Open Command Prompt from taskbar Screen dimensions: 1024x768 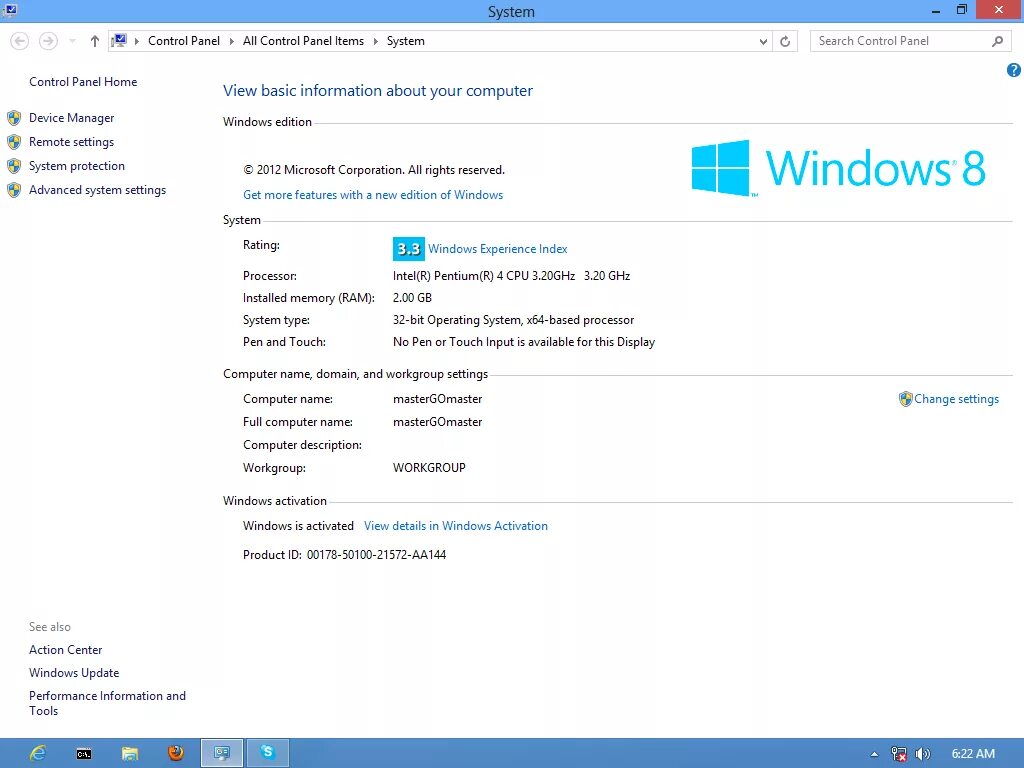[84, 754]
